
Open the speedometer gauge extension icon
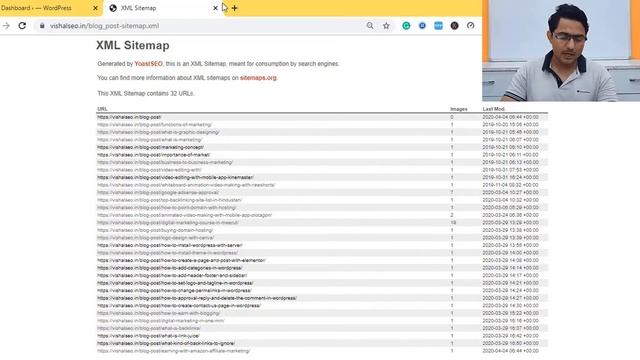click(x=471, y=26)
